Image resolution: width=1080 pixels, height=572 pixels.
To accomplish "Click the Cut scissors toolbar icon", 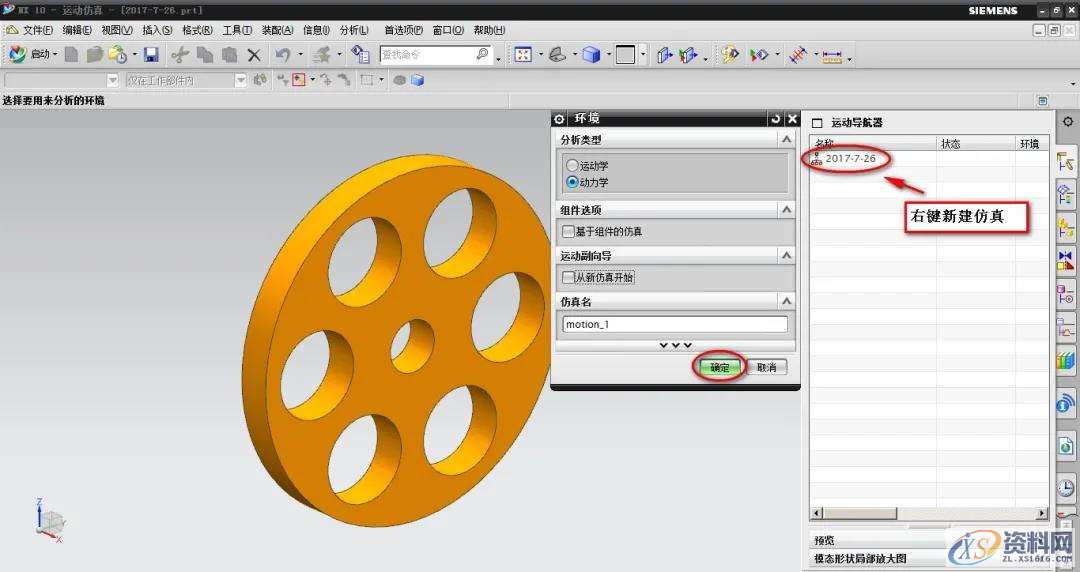I will click(x=180, y=55).
